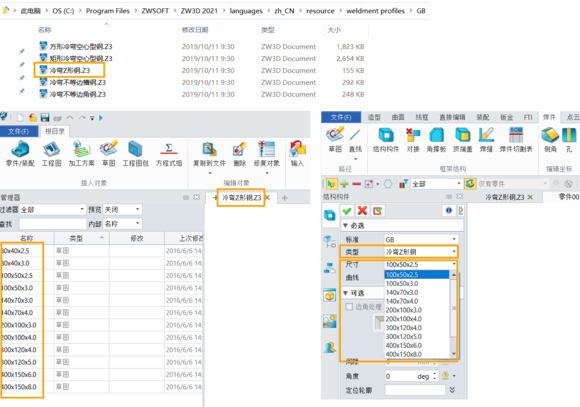Switch to the 造型 ribbon tab
Screen dimensions: 580x407
[x=374, y=117]
